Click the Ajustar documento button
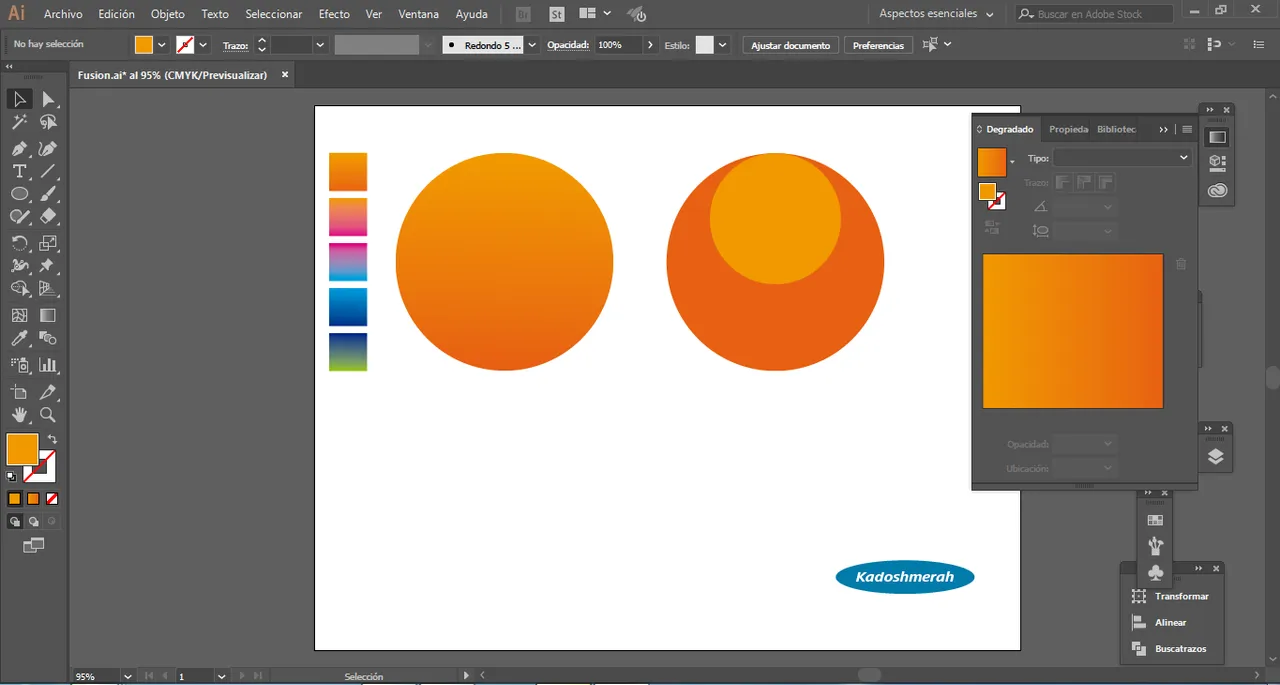 click(790, 45)
